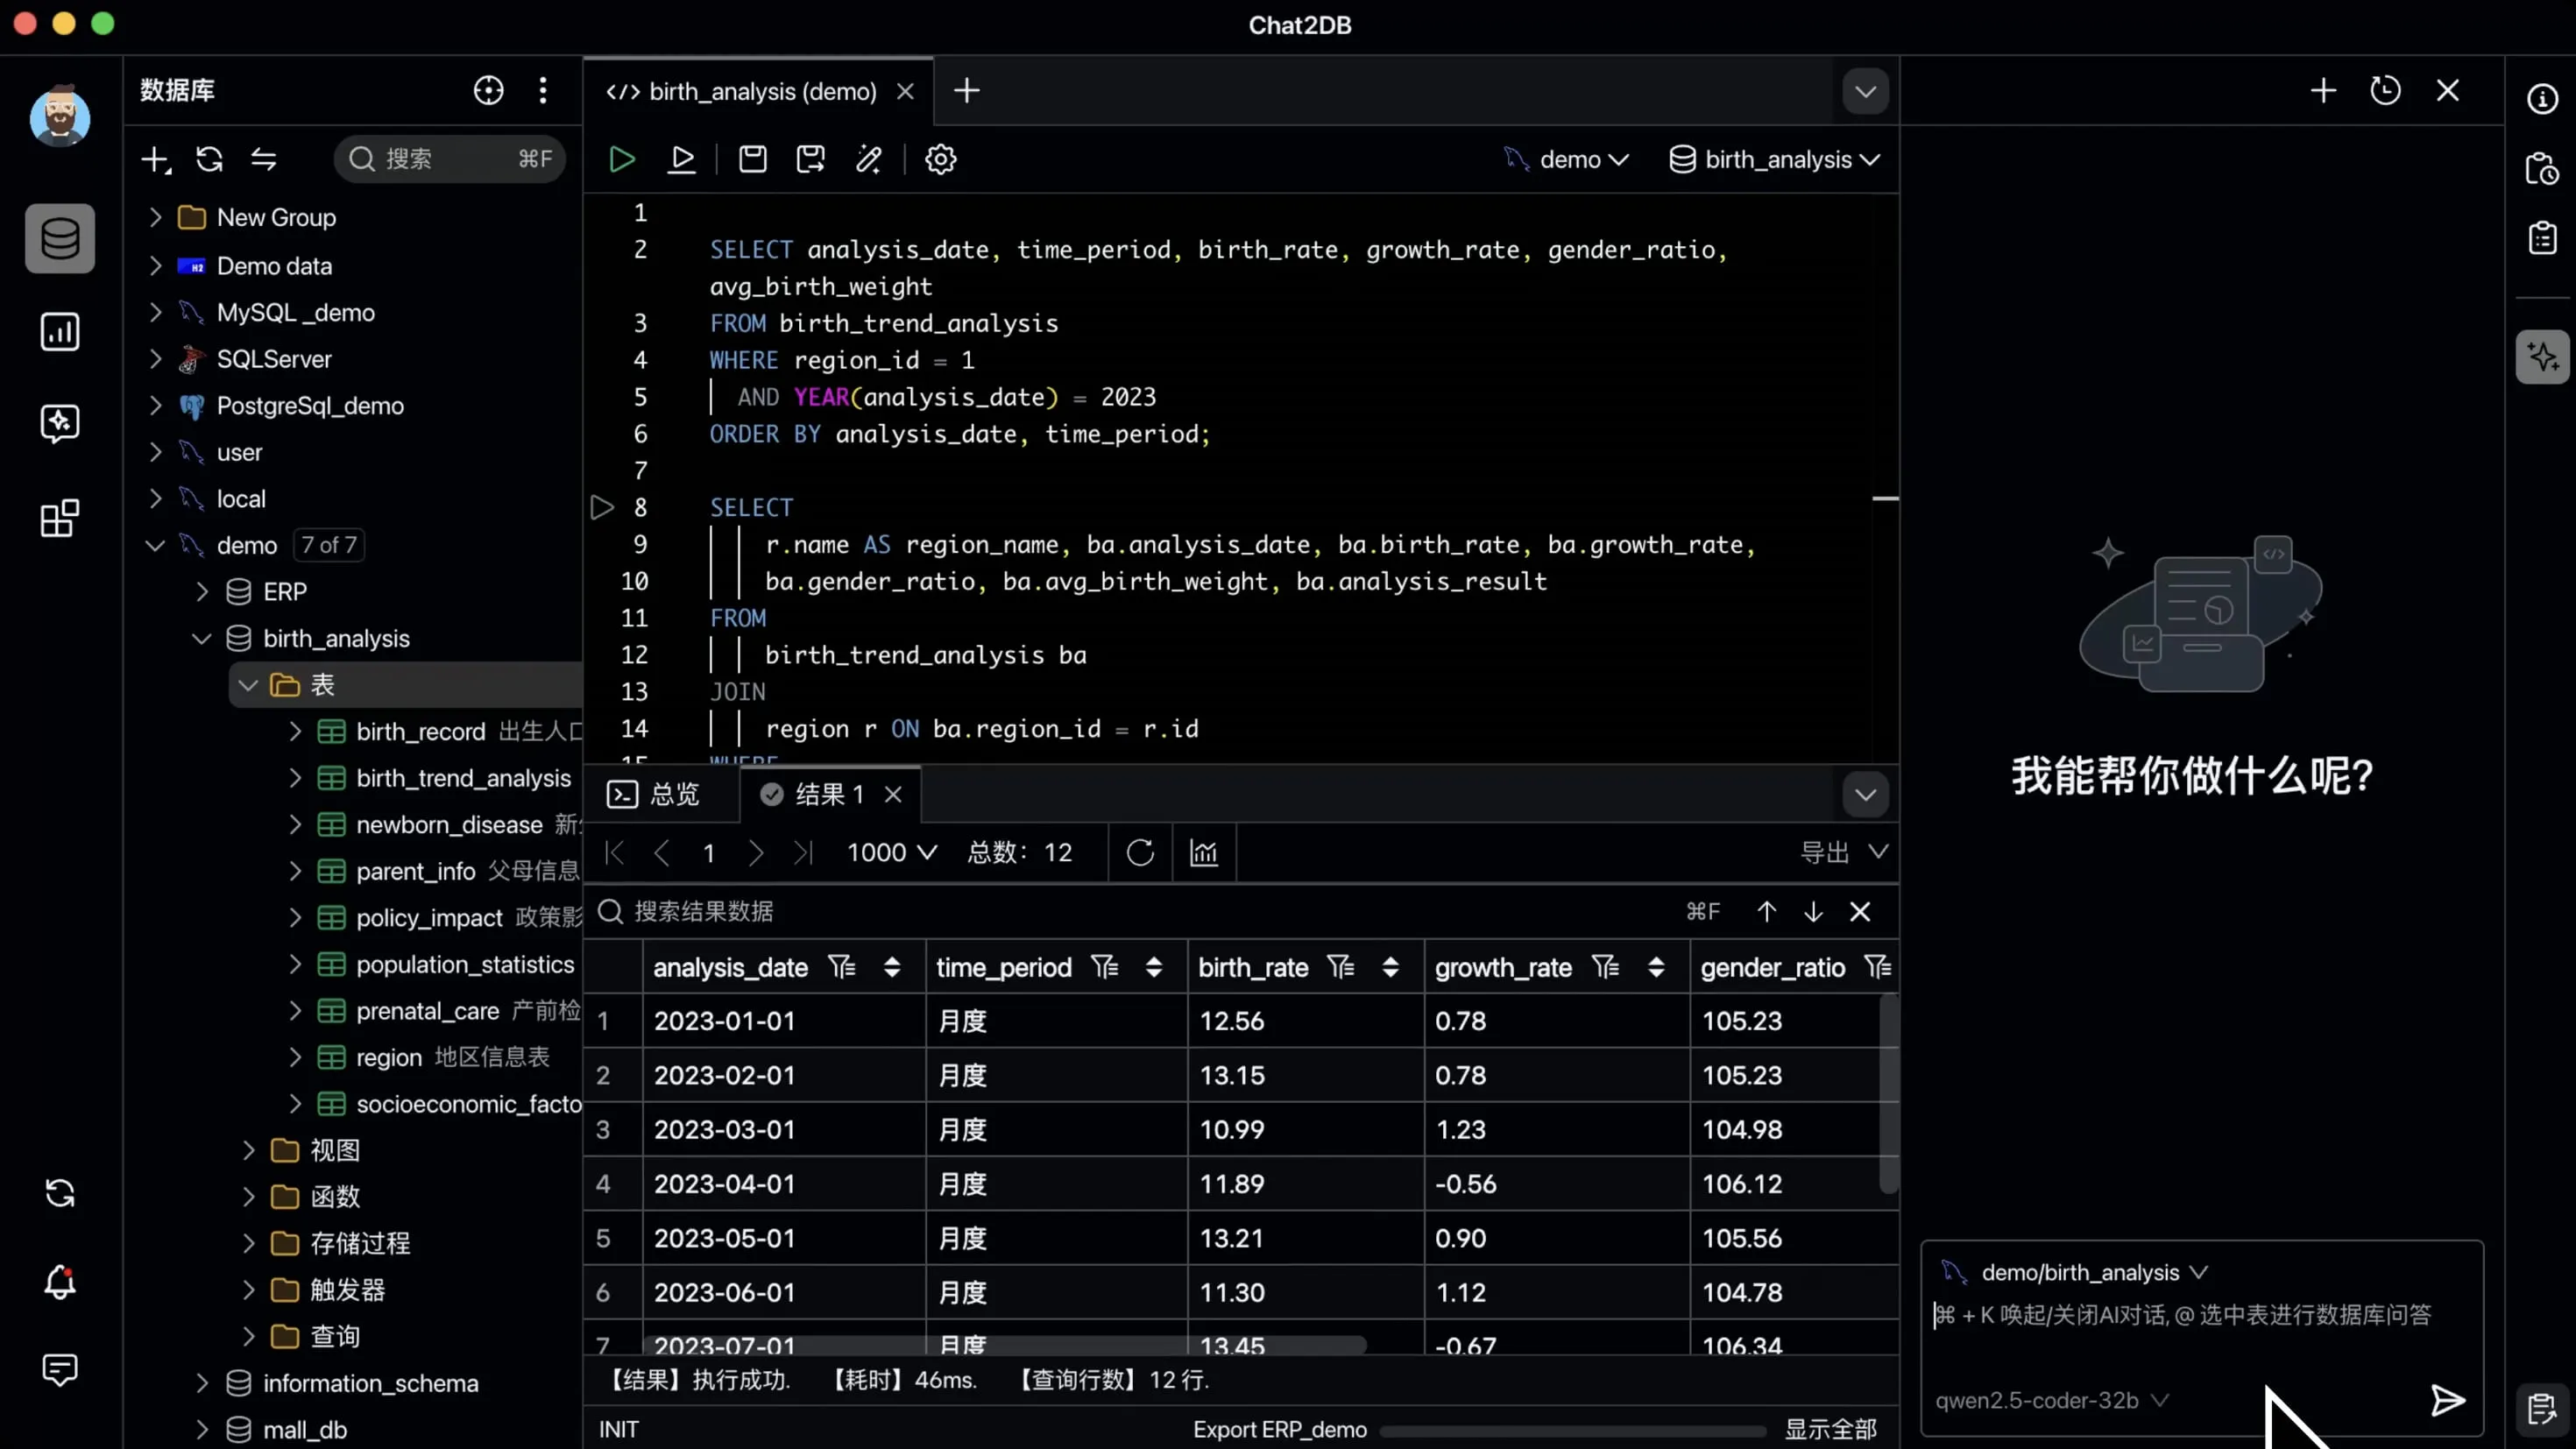Close the 结果 1 result tab

[893, 794]
